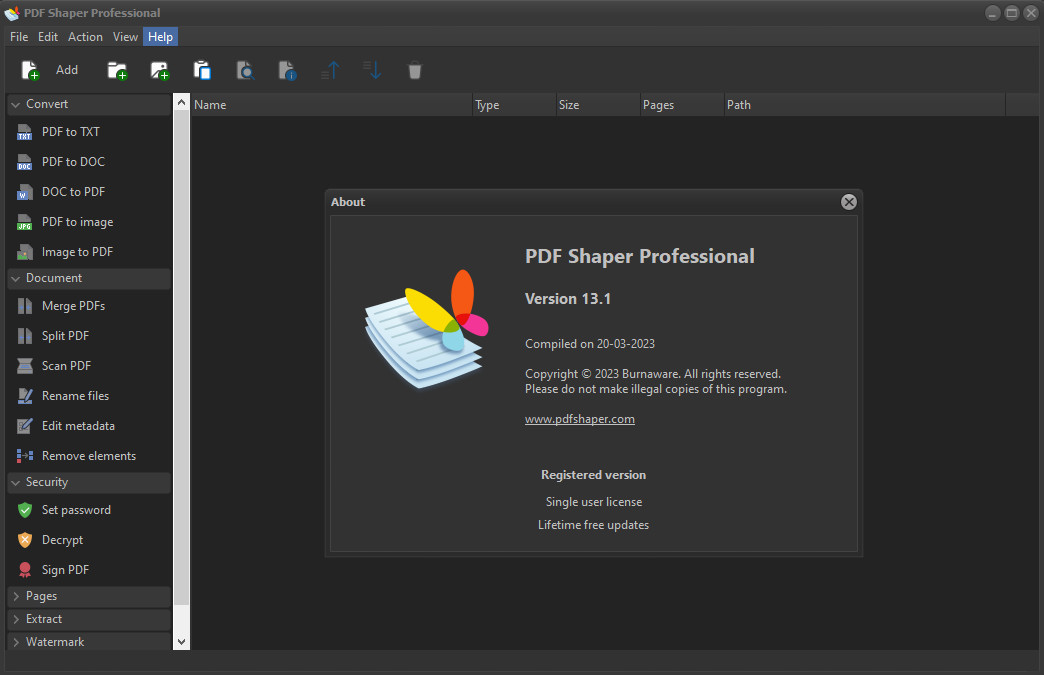This screenshot has width=1044, height=675.
Task: Click the Preview file magnifier icon
Action: point(245,70)
